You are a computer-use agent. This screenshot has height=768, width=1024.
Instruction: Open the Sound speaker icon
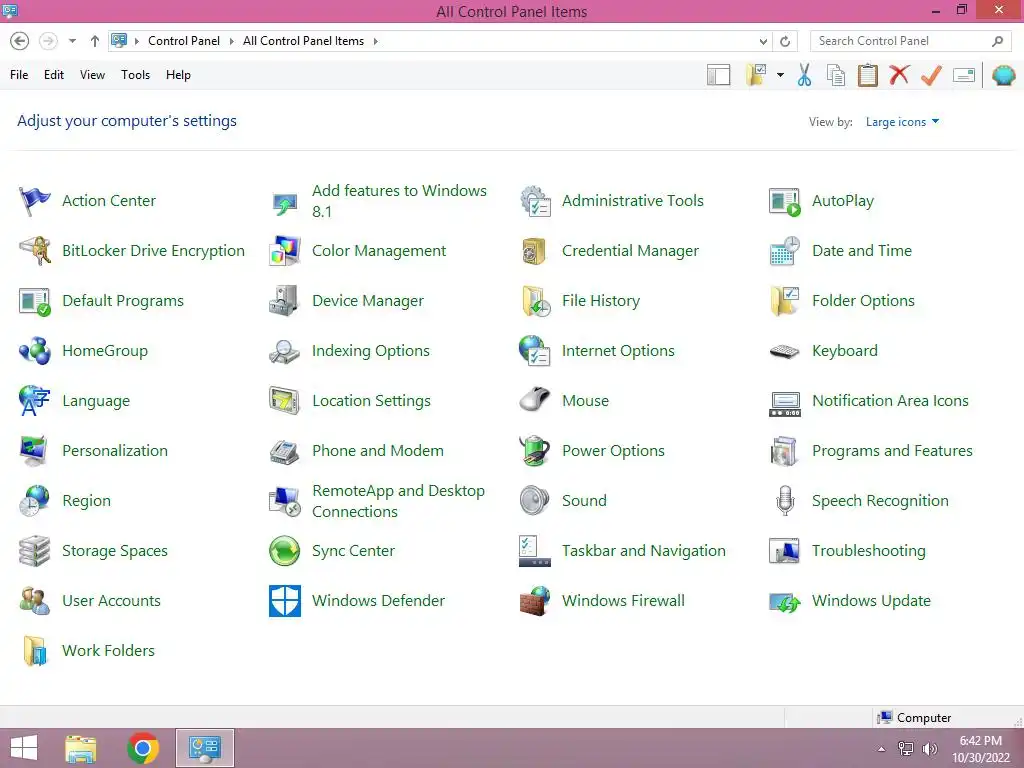tap(535, 501)
